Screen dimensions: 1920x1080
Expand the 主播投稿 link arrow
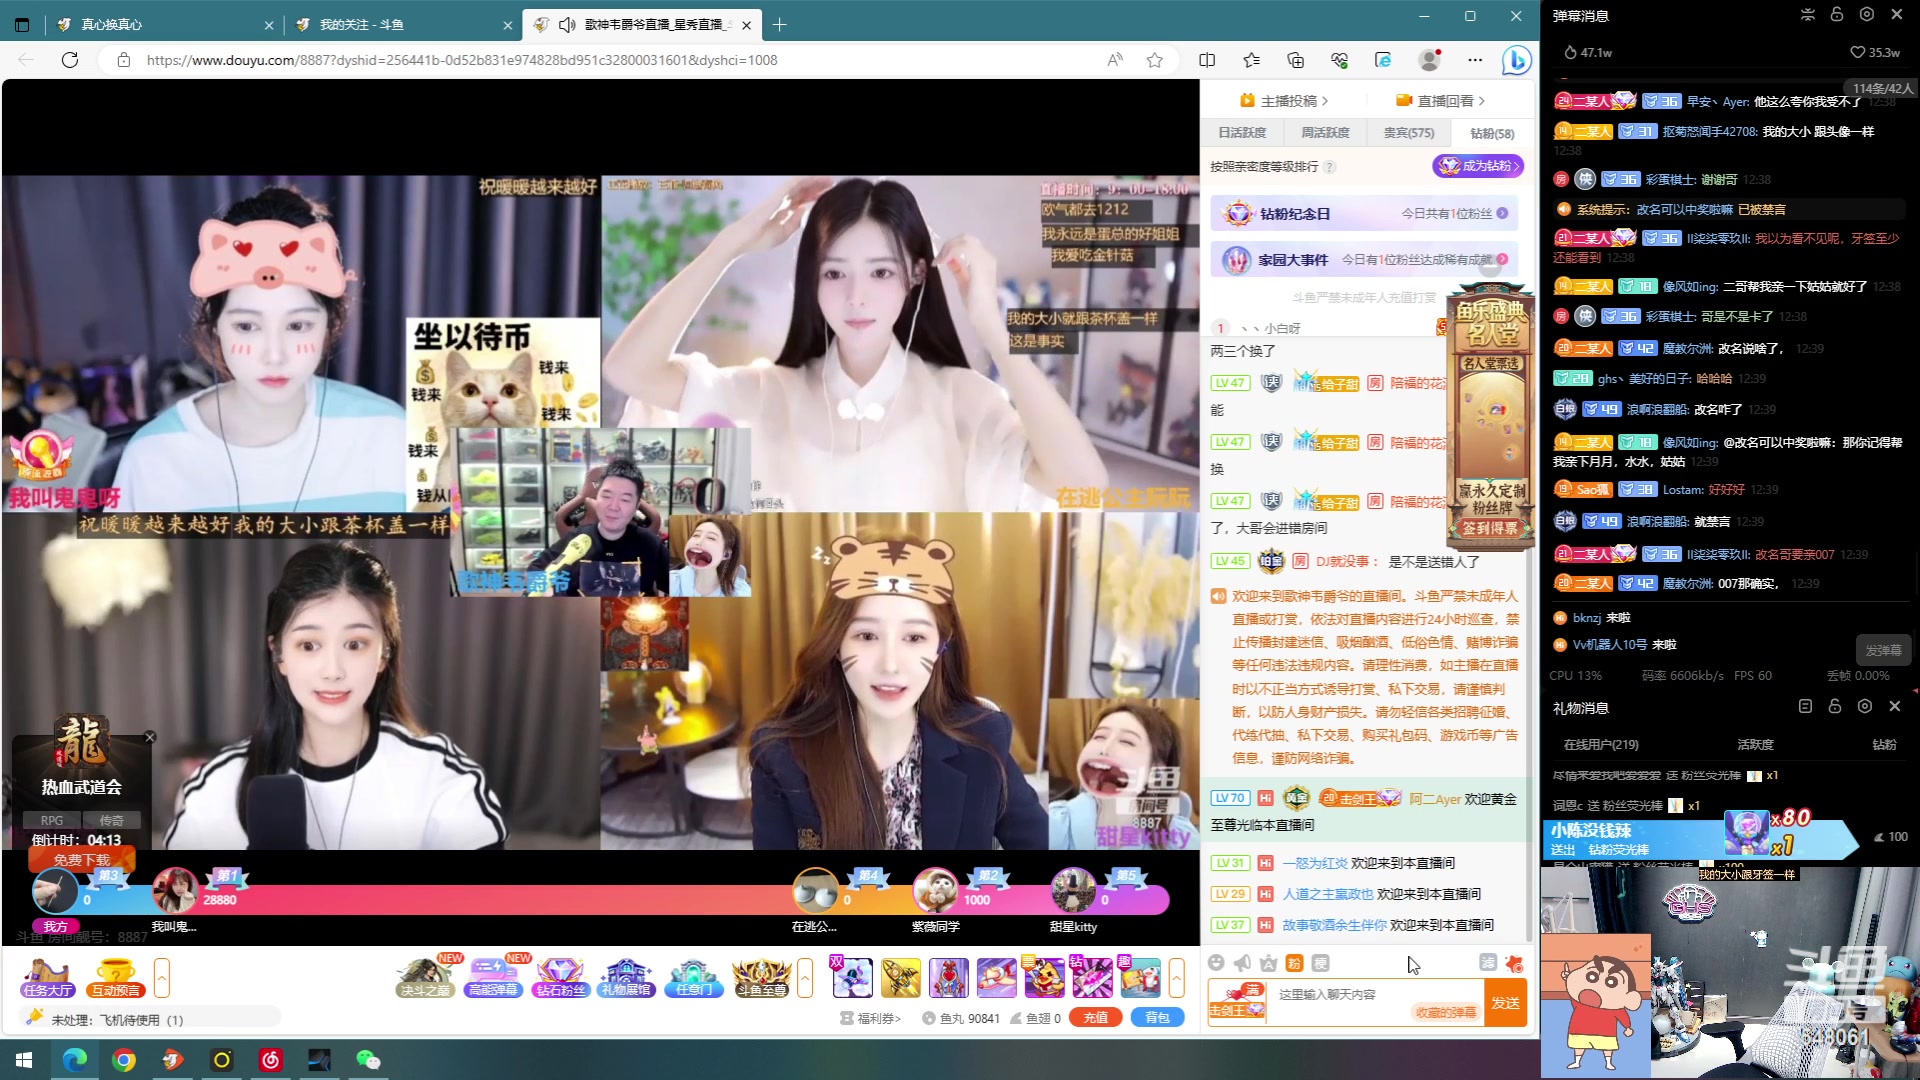1325,101
